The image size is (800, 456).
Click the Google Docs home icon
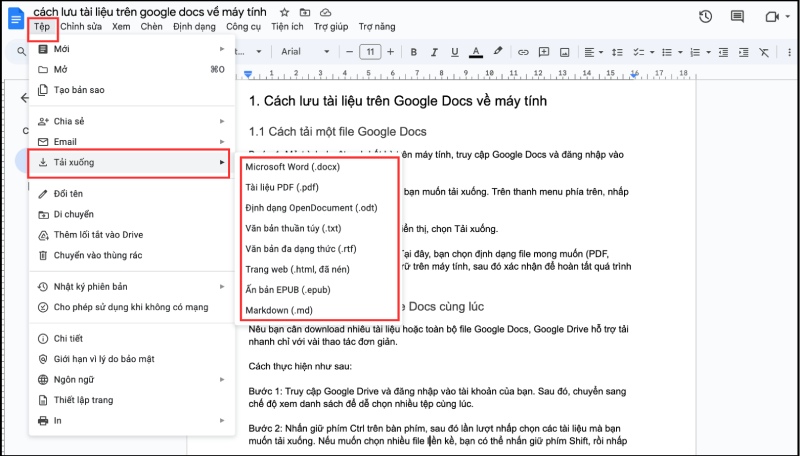point(16,20)
